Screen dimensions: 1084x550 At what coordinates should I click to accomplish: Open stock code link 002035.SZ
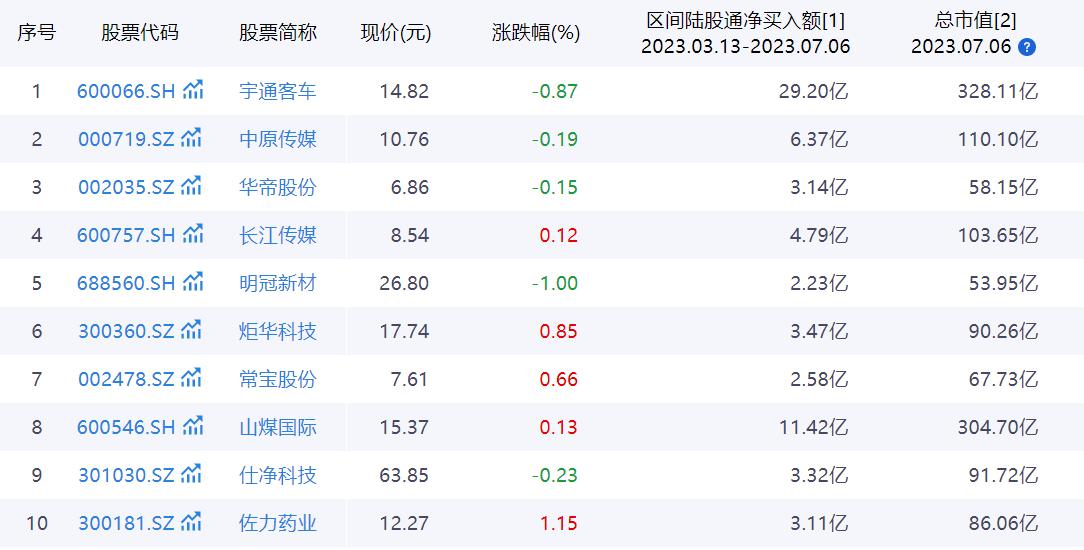pyautogui.click(x=127, y=187)
